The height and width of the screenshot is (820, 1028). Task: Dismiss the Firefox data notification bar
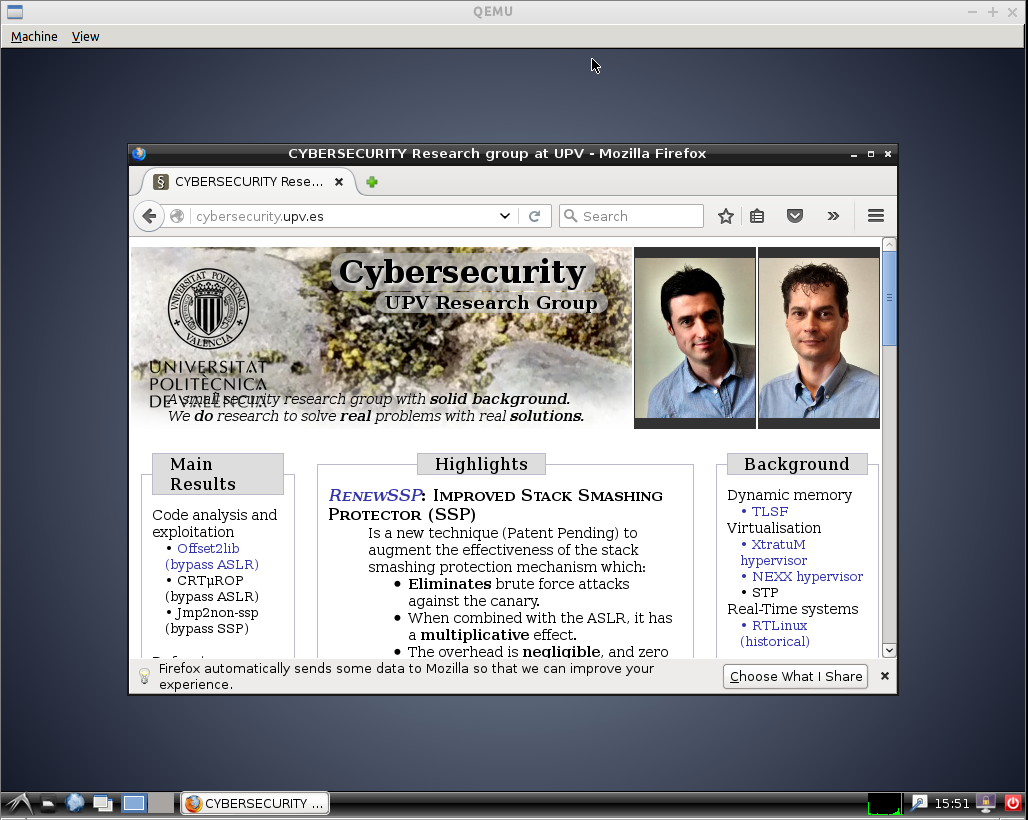[x=884, y=676]
